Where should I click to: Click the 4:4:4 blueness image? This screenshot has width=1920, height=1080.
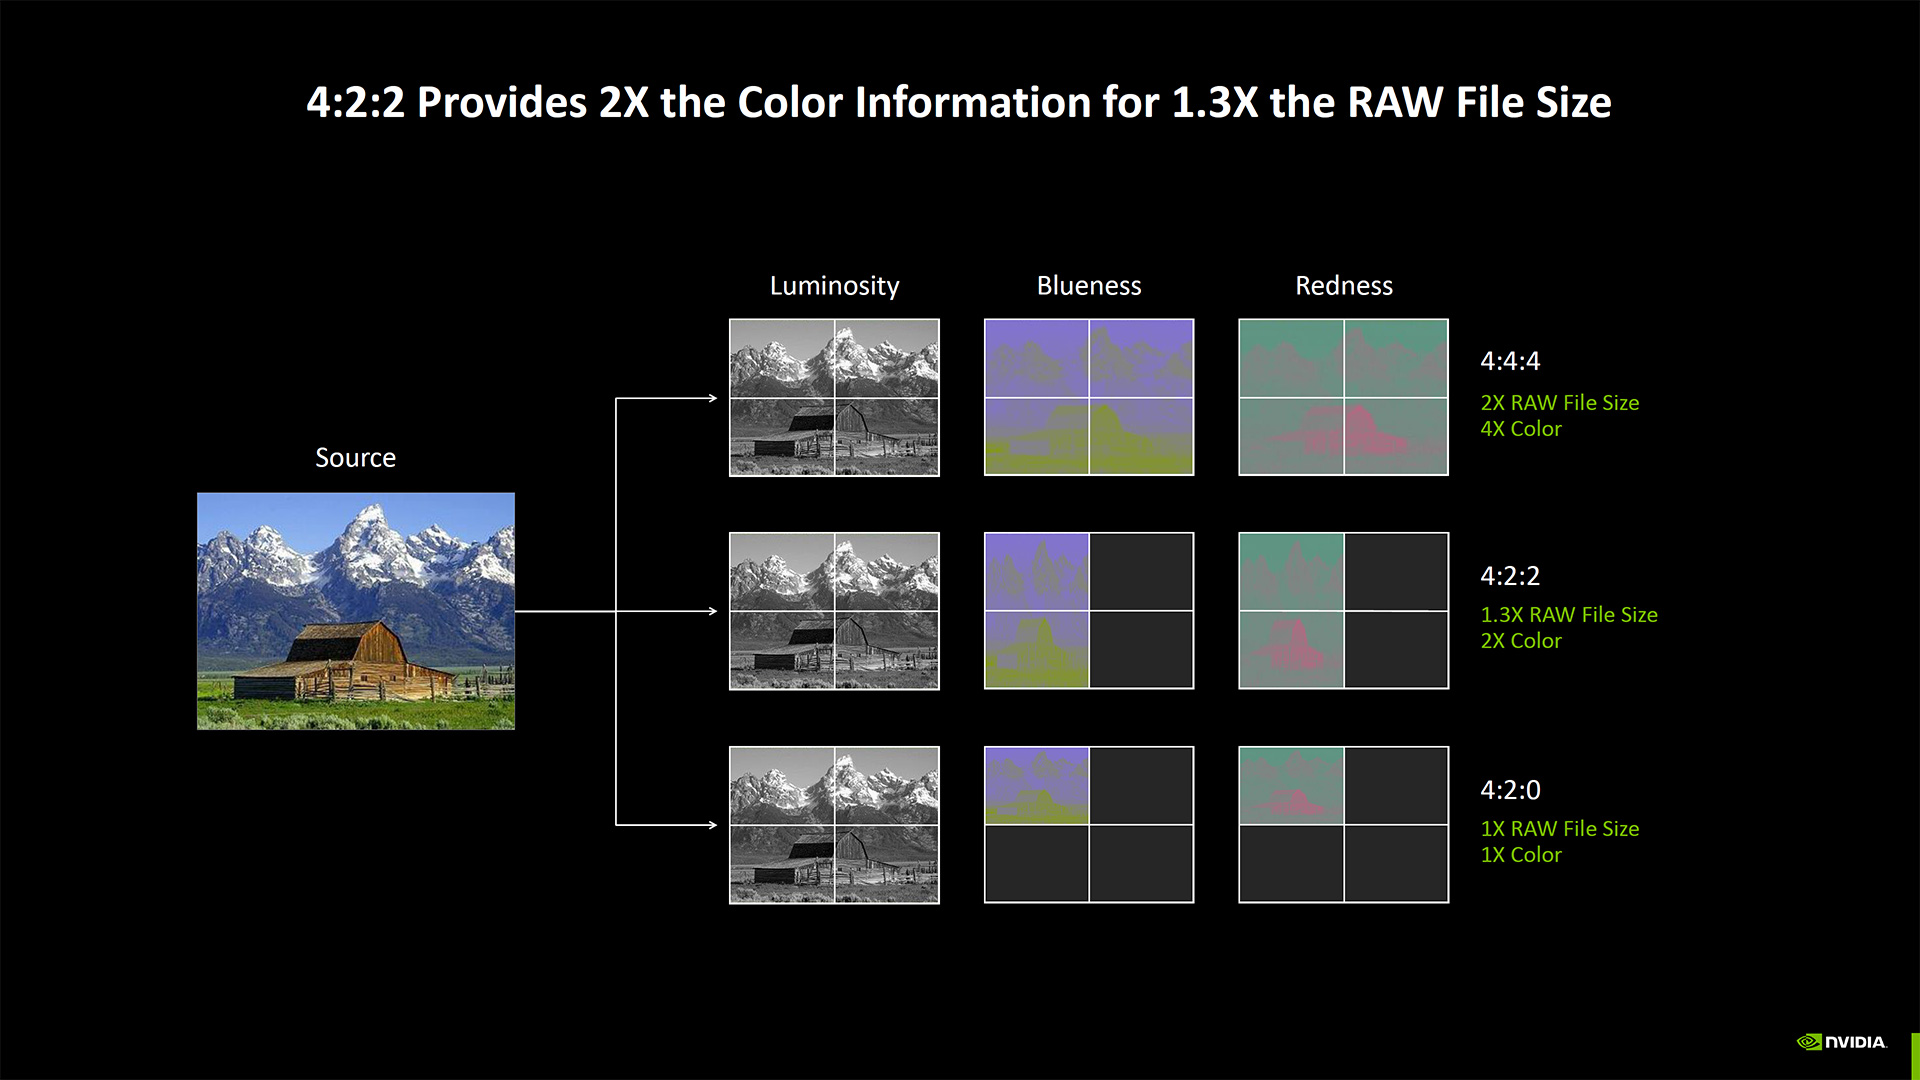point(1089,397)
